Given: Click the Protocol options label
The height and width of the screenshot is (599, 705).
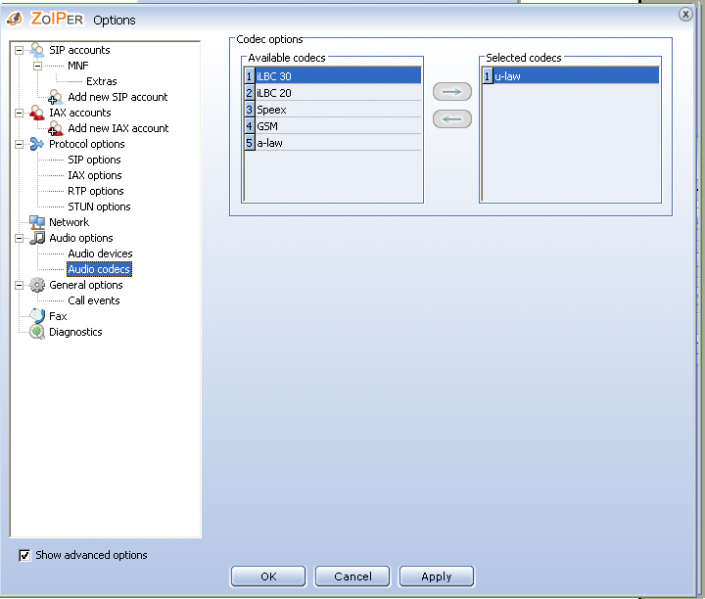Looking at the screenshot, I should point(86,144).
